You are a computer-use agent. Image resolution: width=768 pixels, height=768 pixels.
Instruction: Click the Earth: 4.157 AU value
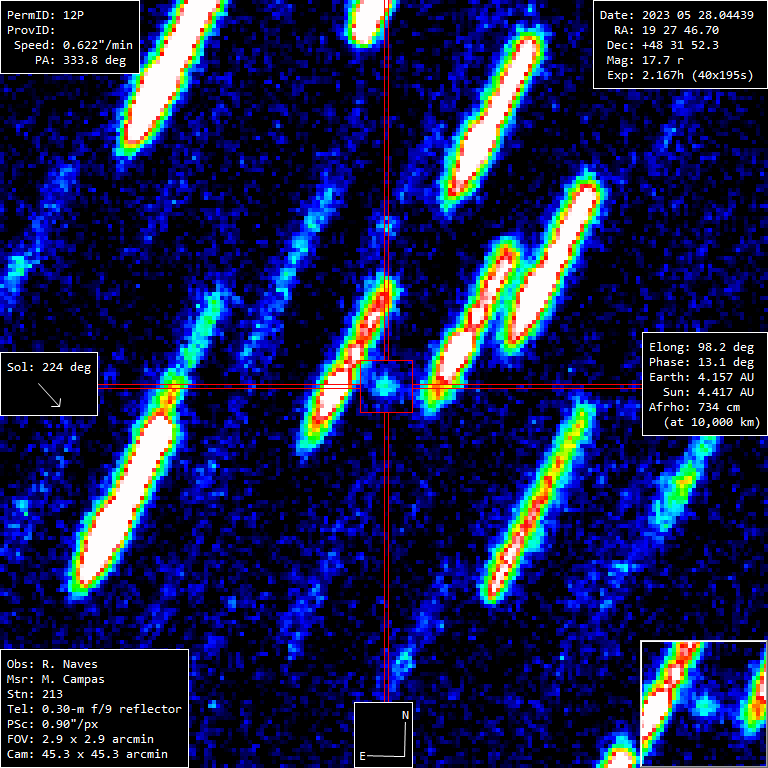click(701, 377)
